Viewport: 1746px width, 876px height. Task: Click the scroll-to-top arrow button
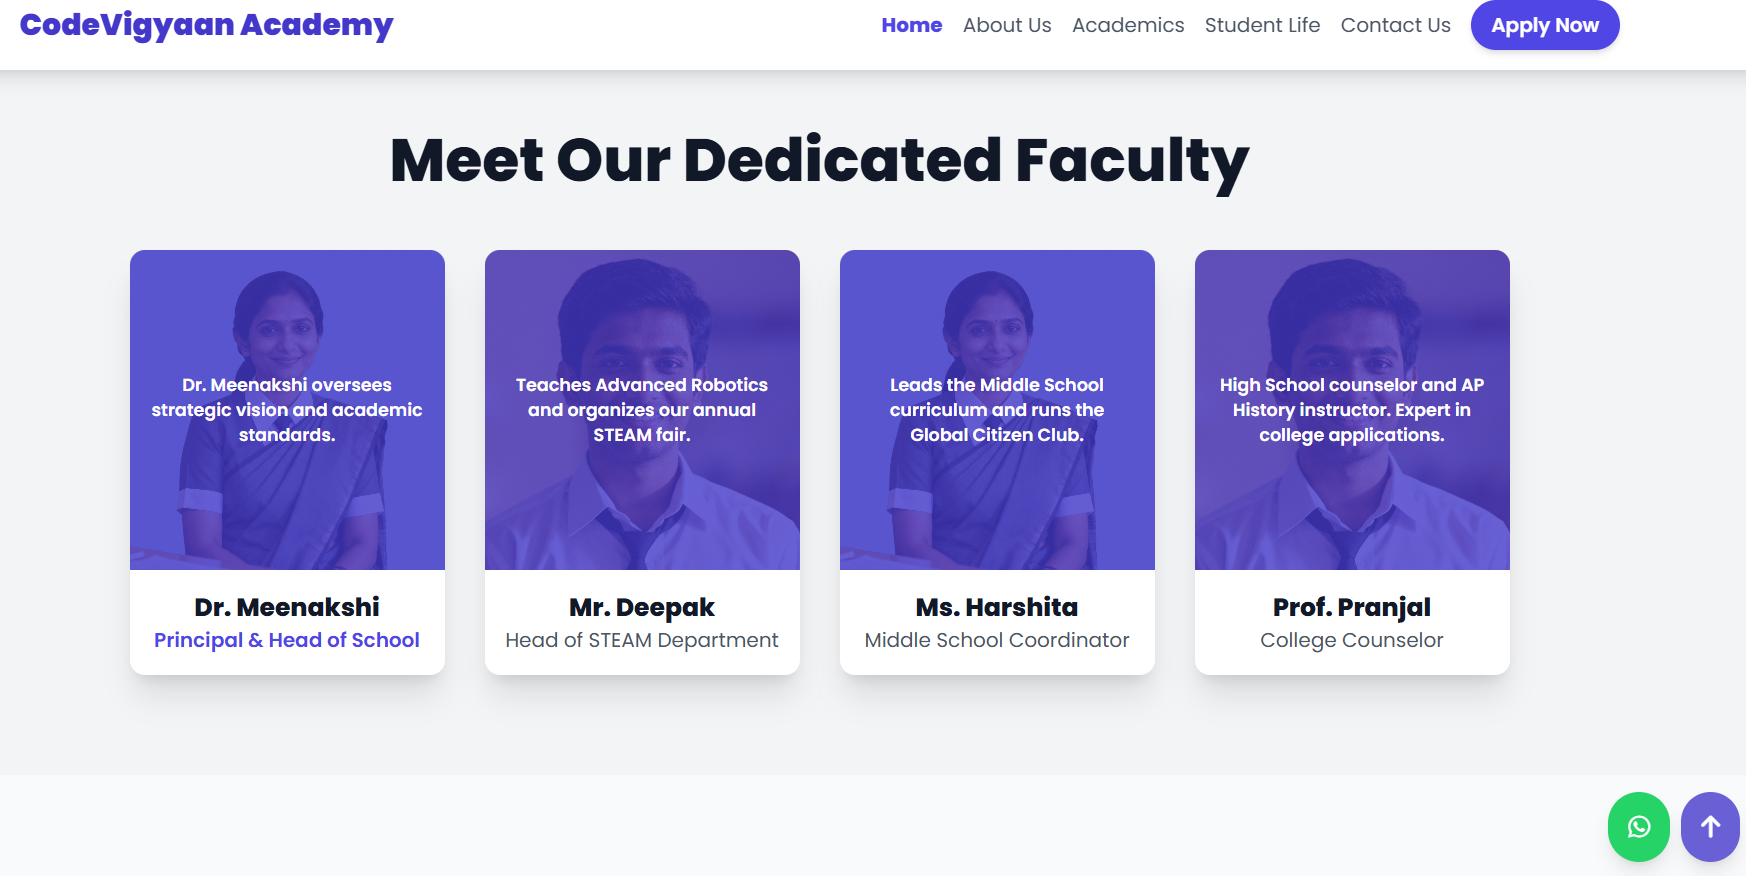pyautogui.click(x=1710, y=827)
